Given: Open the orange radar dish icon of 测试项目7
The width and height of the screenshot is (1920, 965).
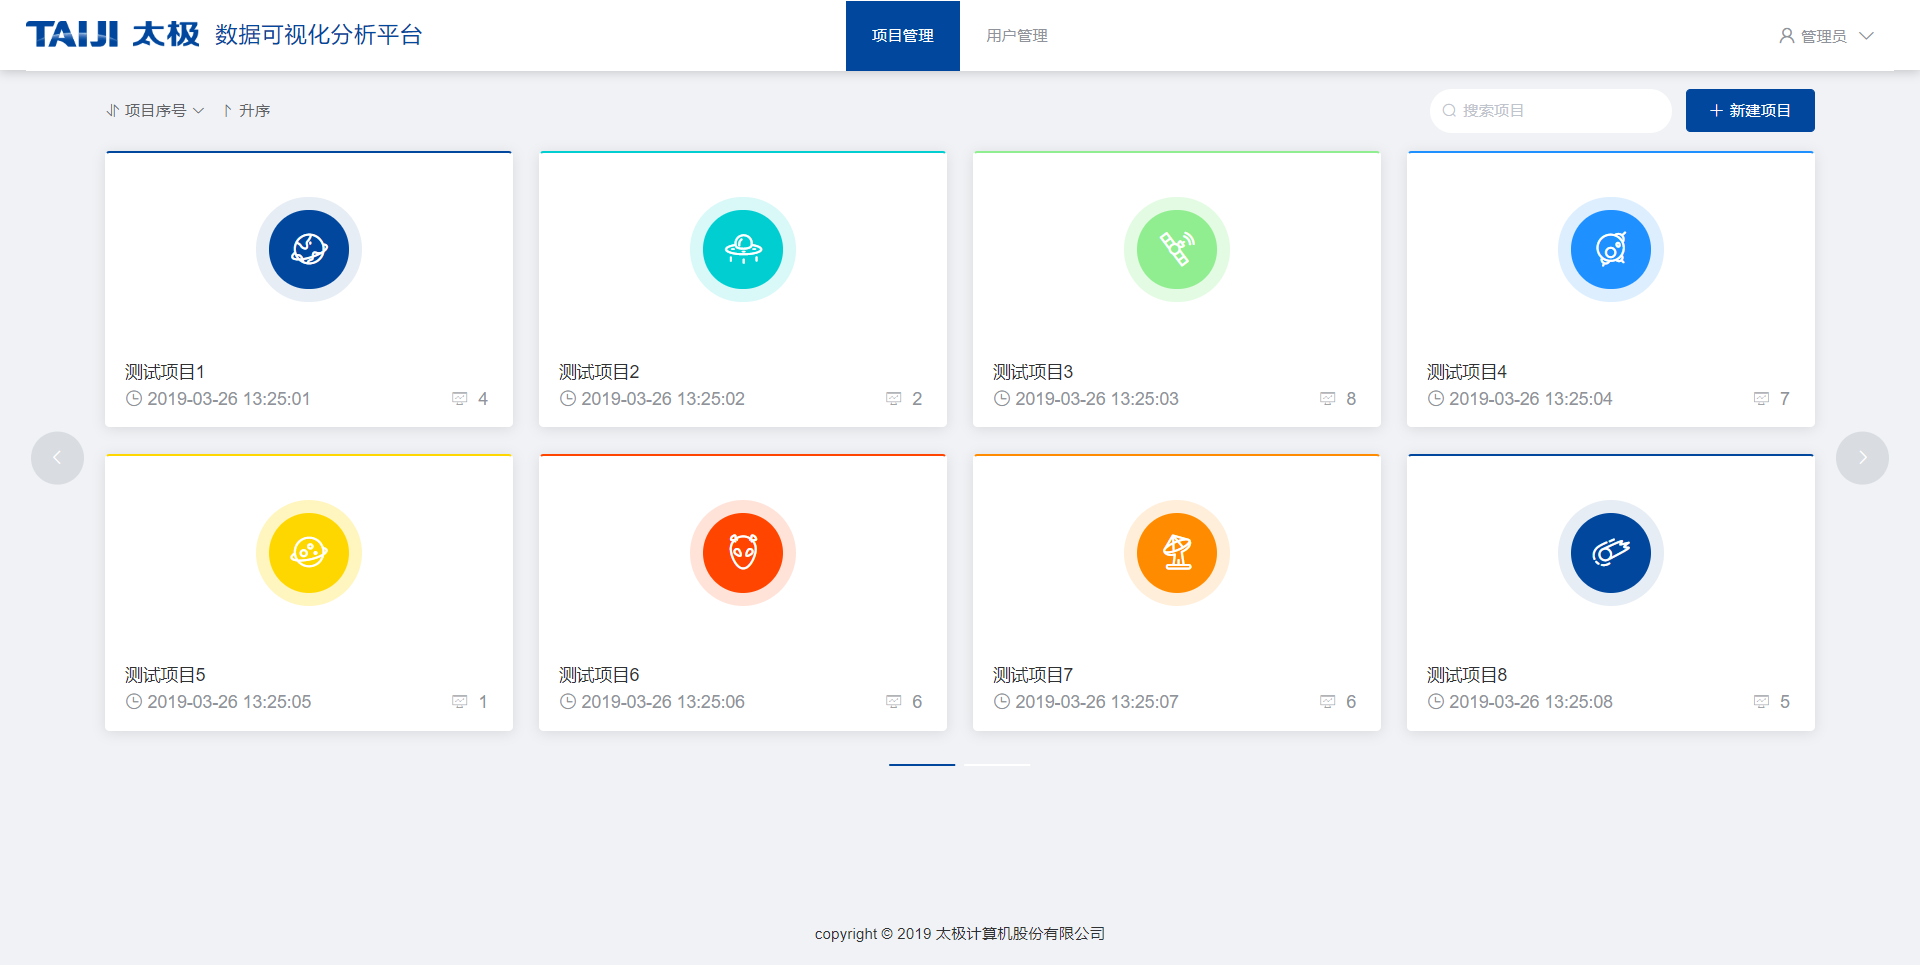Looking at the screenshot, I should [1177, 552].
